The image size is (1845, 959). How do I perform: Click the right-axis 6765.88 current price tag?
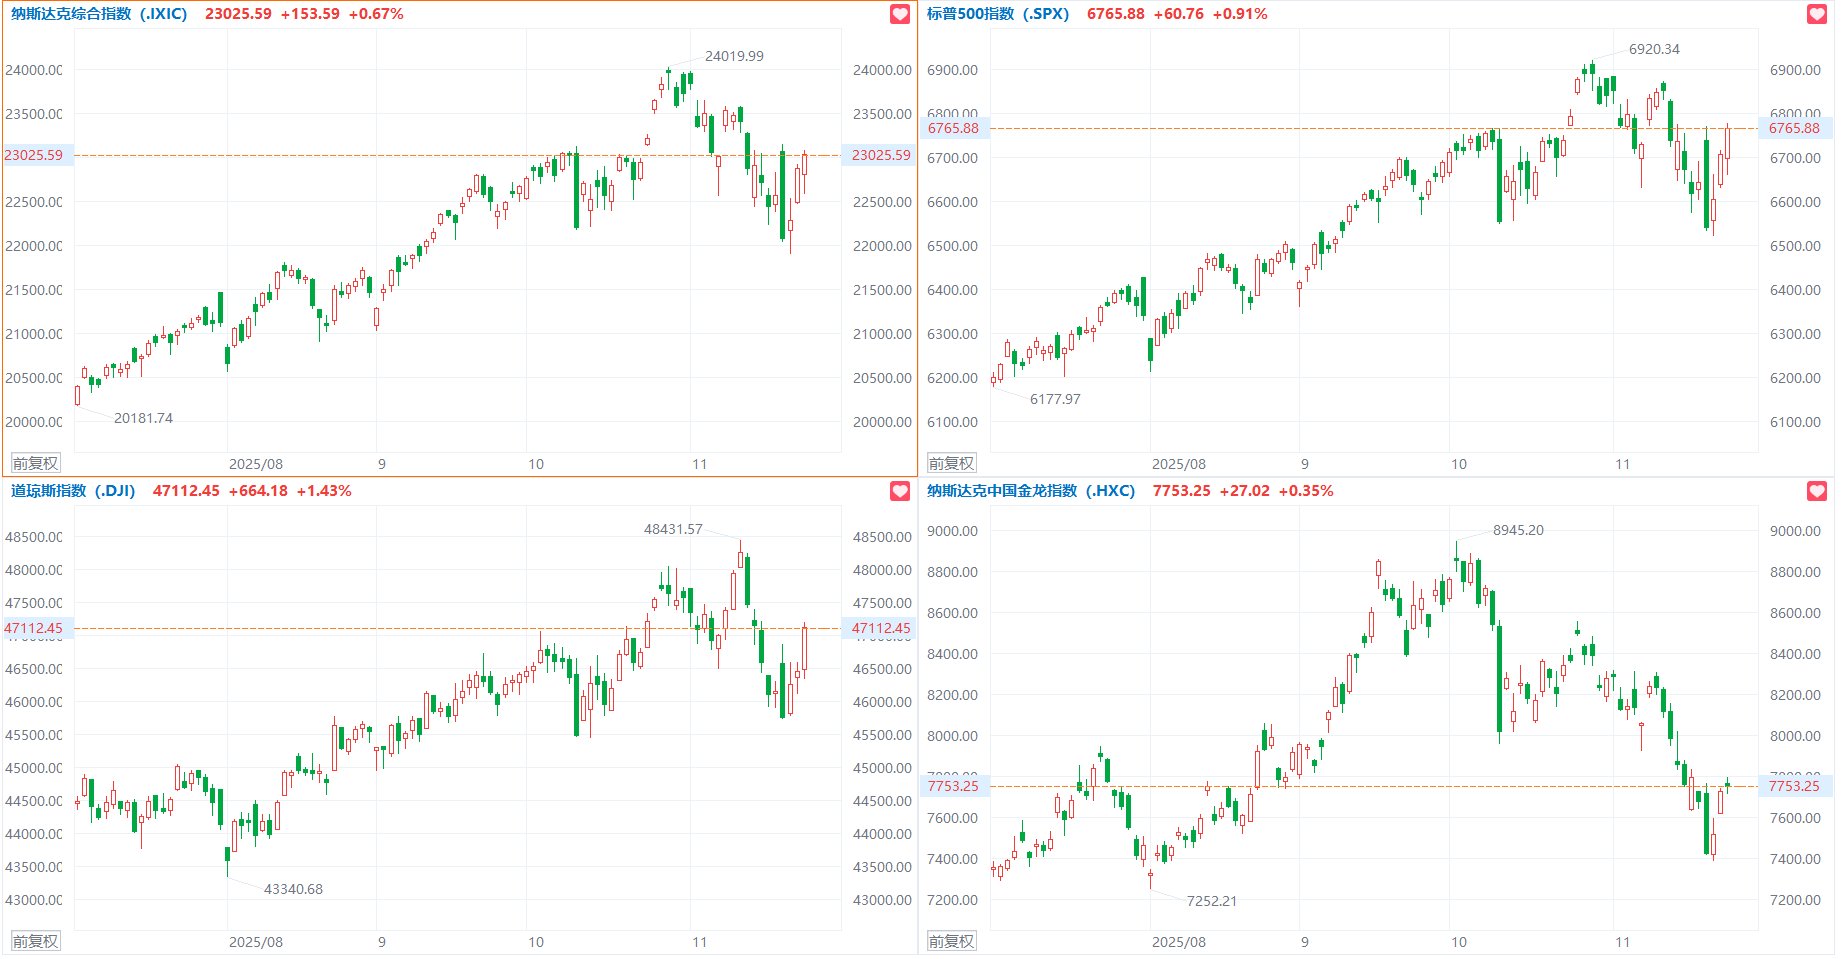[1794, 128]
